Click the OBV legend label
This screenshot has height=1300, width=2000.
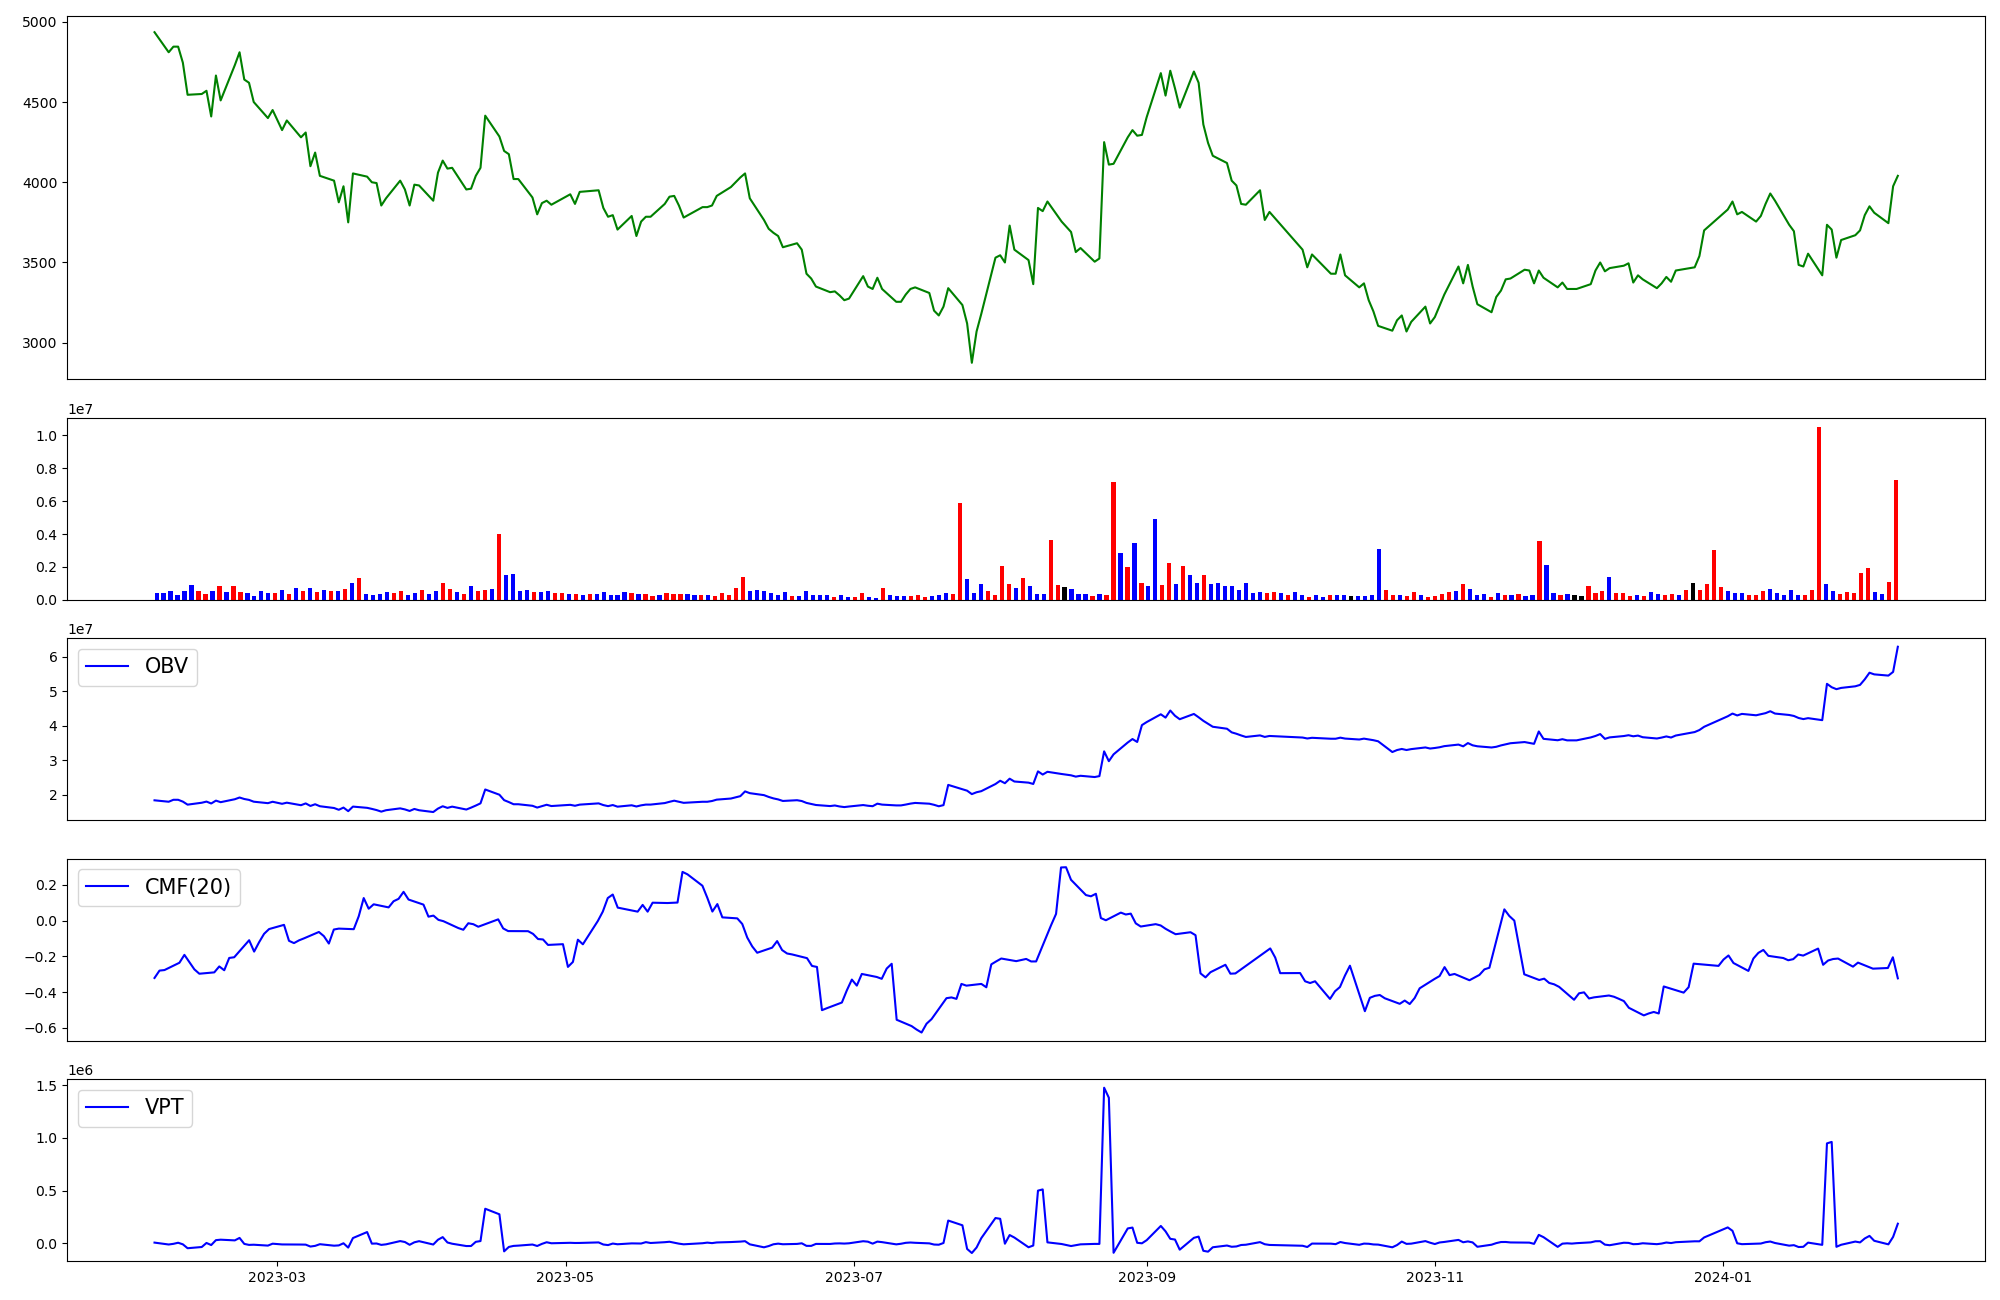point(166,667)
